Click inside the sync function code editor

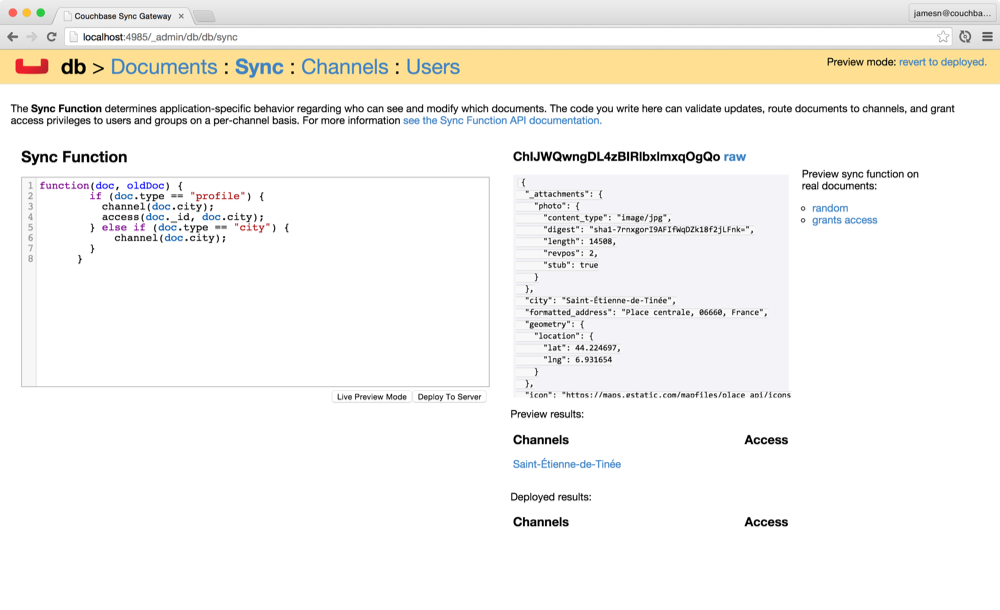pyautogui.click(x=255, y=282)
